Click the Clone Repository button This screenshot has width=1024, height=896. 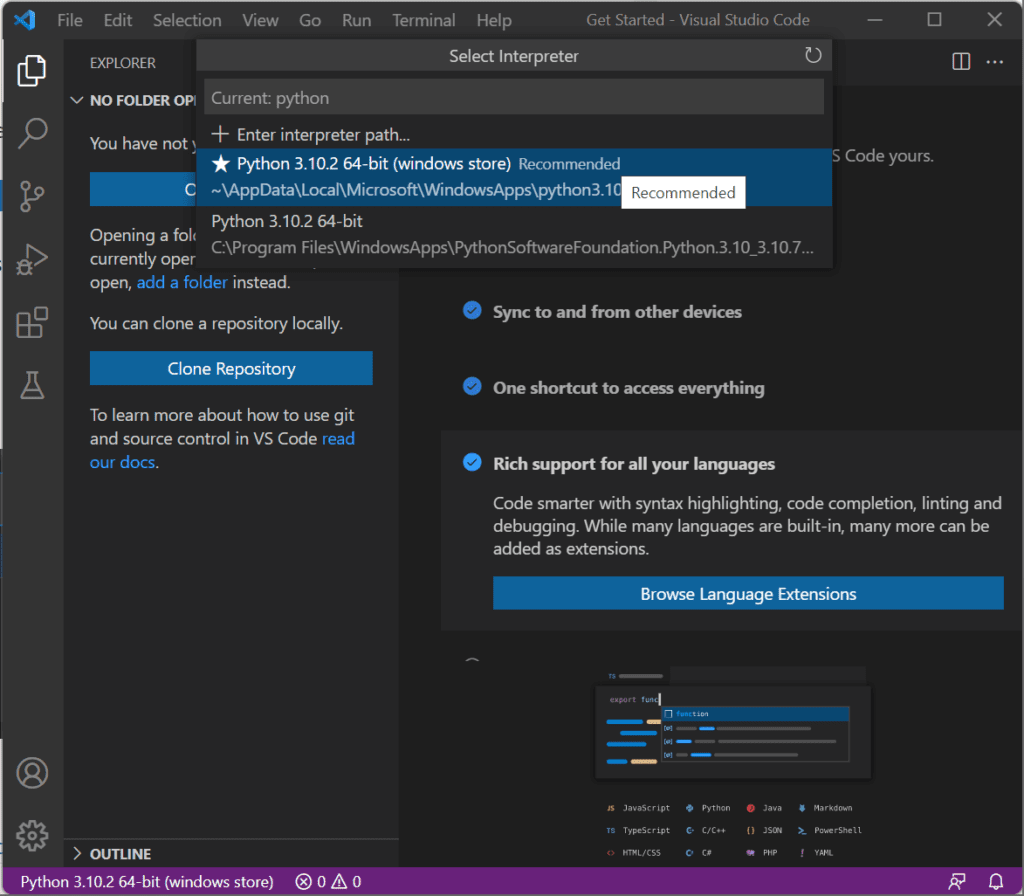point(231,368)
